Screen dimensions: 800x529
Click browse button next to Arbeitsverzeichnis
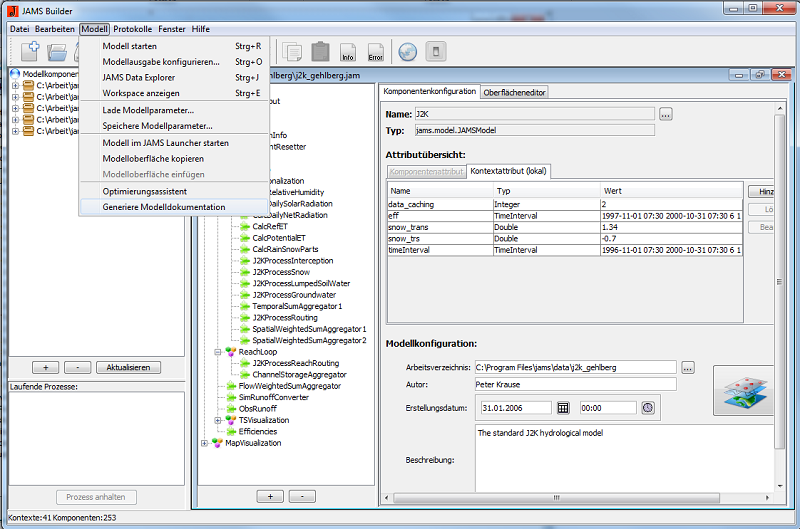[x=687, y=367]
